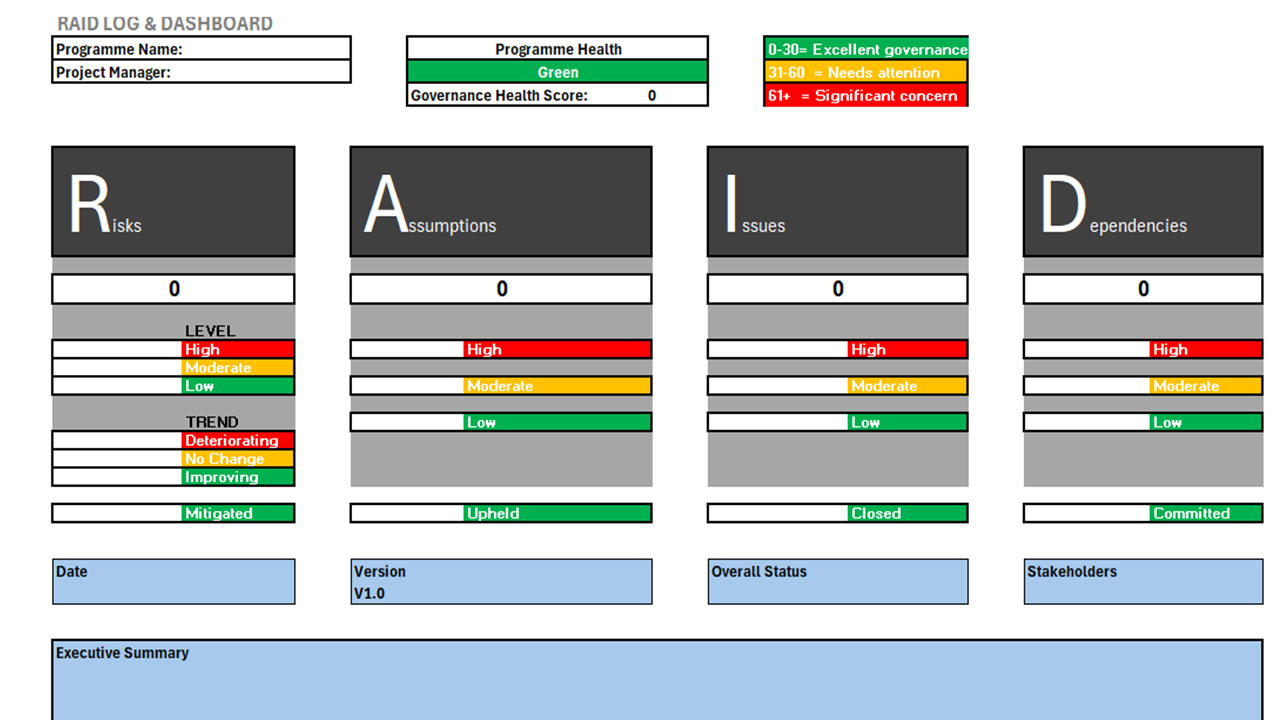The image size is (1280, 720).
Task: Select the Issues total count cell
Action: pyautogui.click(x=838, y=289)
